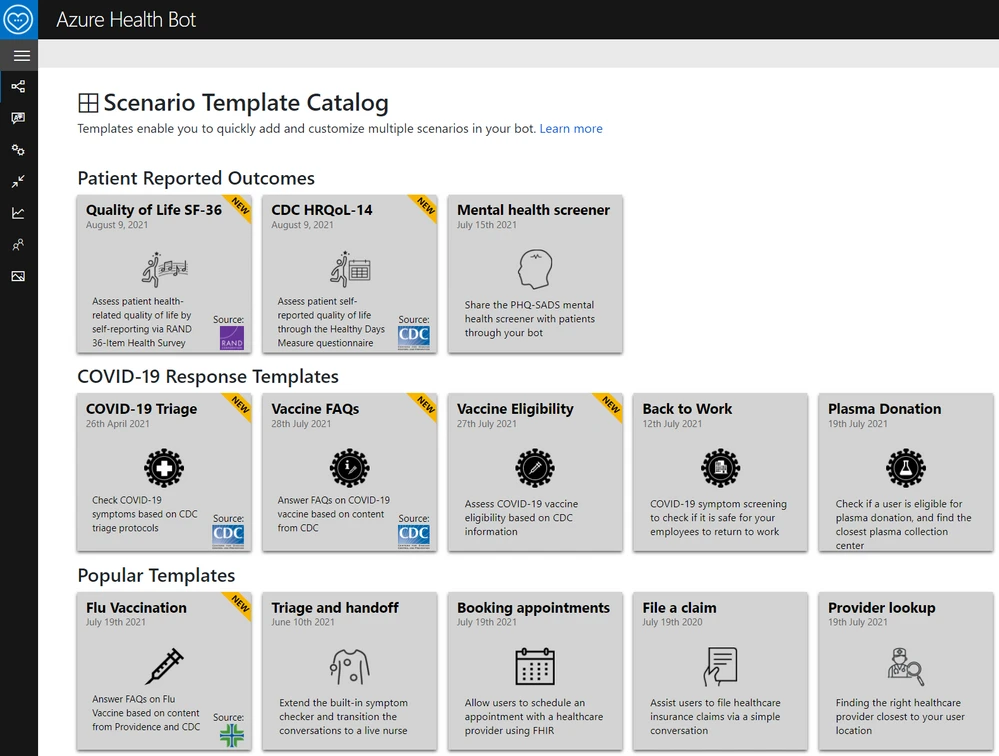Follow the Learn more link
The width and height of the screenshot is (999, 756).
pyautogui.click(x=570, y=128)
